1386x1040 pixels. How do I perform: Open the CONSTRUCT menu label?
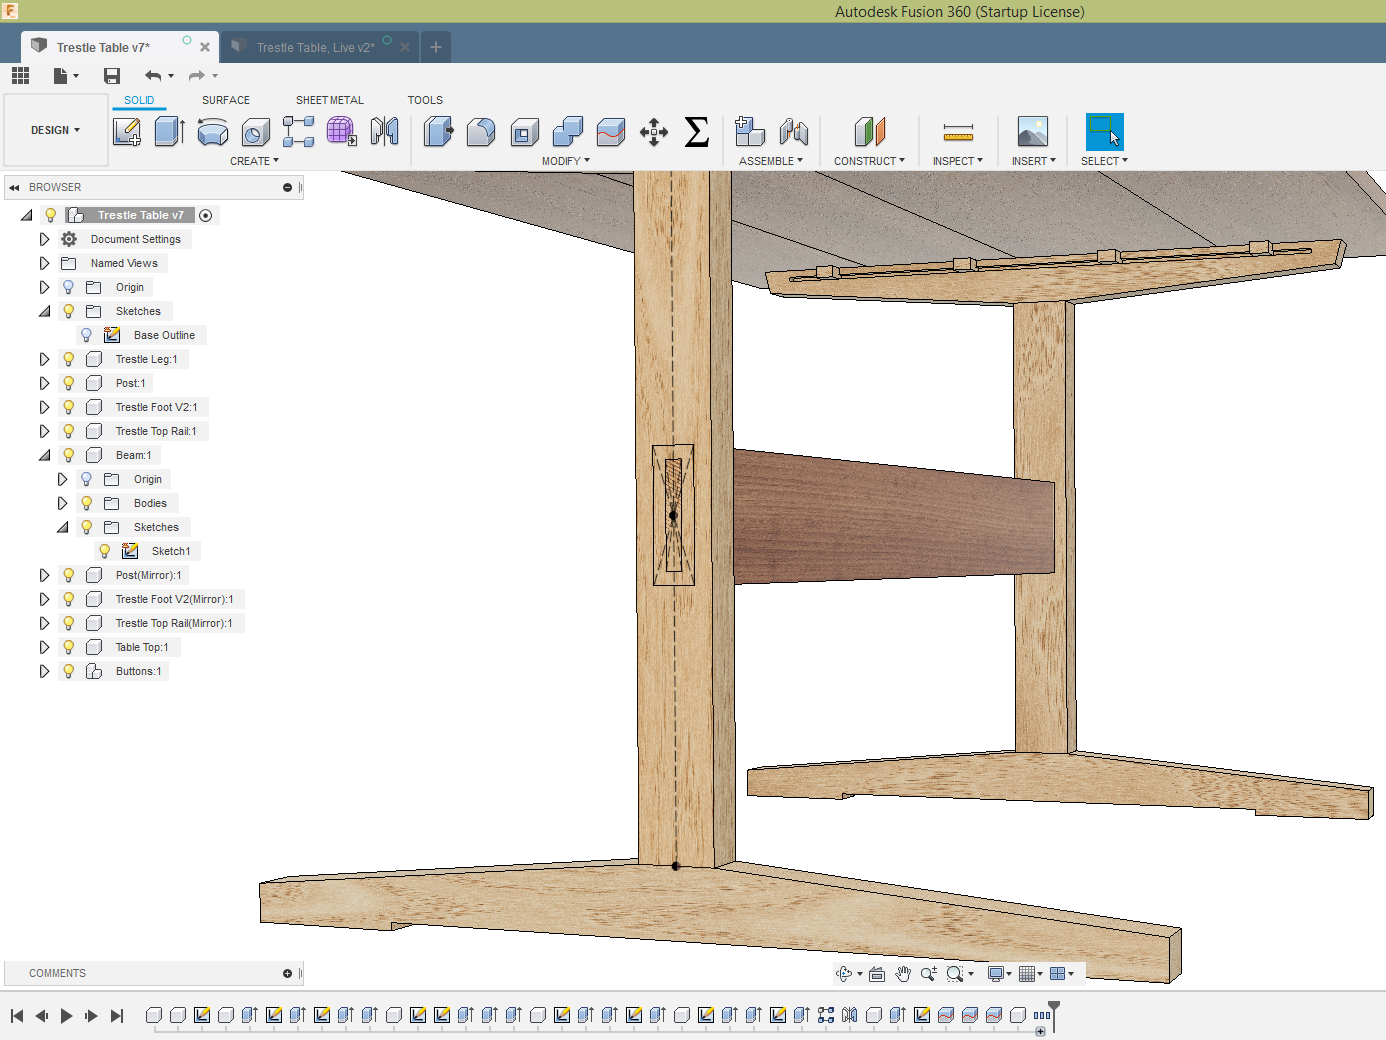(868, 161)
